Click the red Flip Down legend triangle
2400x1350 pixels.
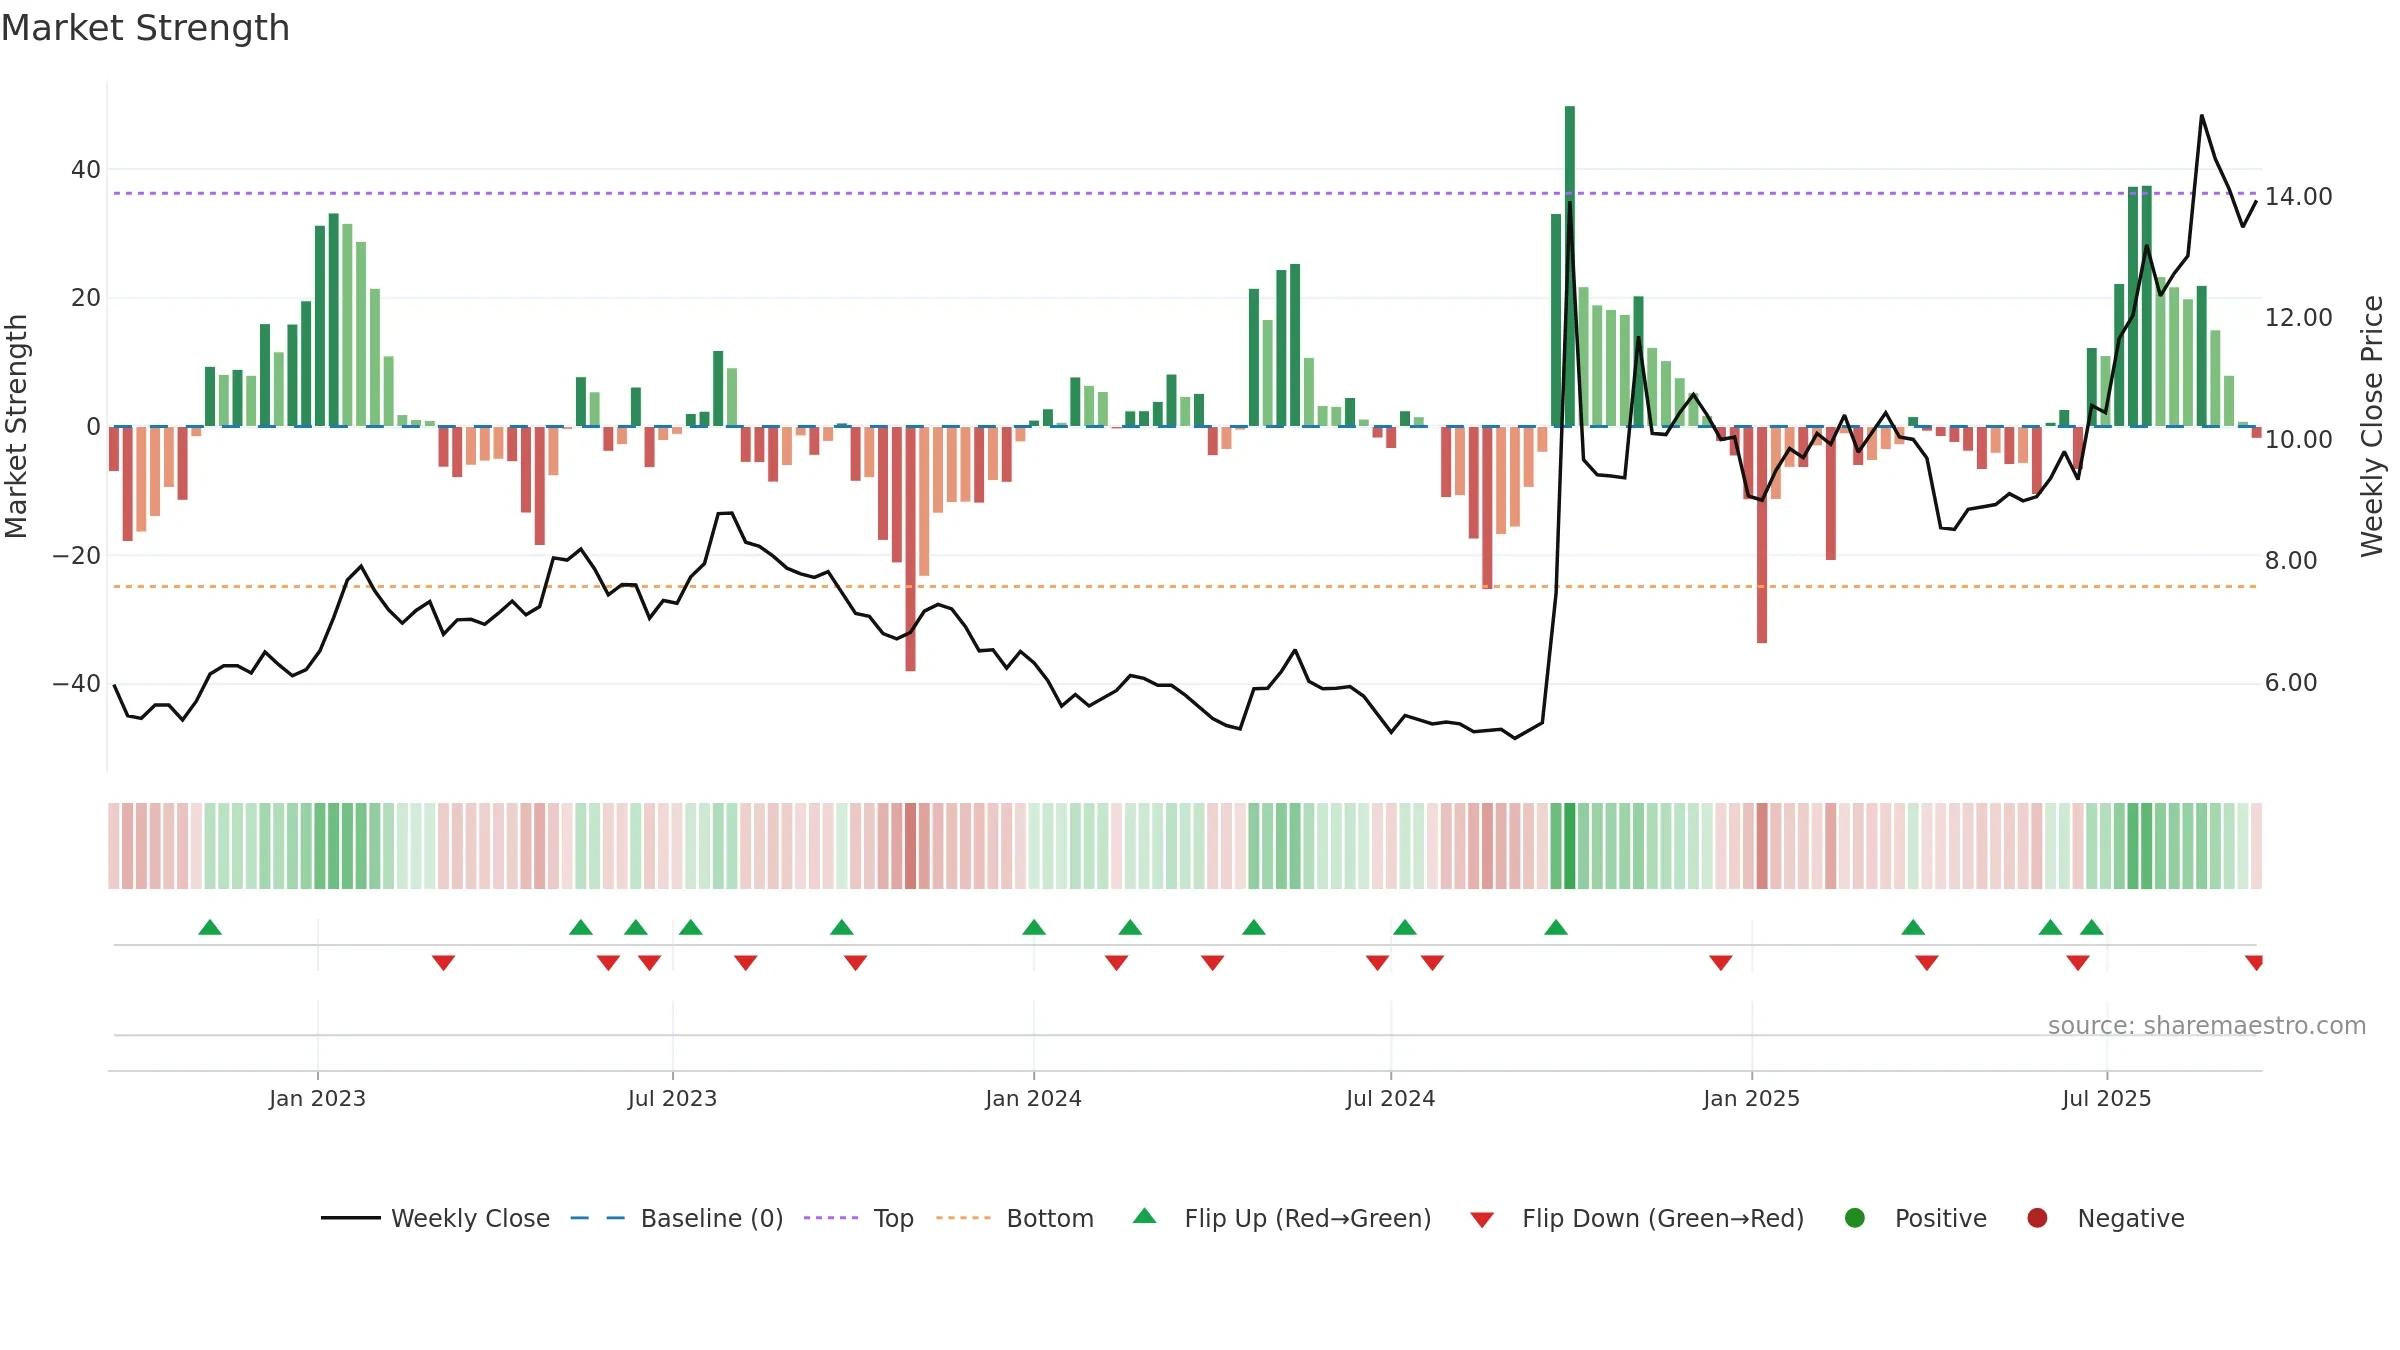click(1482, 1219)
